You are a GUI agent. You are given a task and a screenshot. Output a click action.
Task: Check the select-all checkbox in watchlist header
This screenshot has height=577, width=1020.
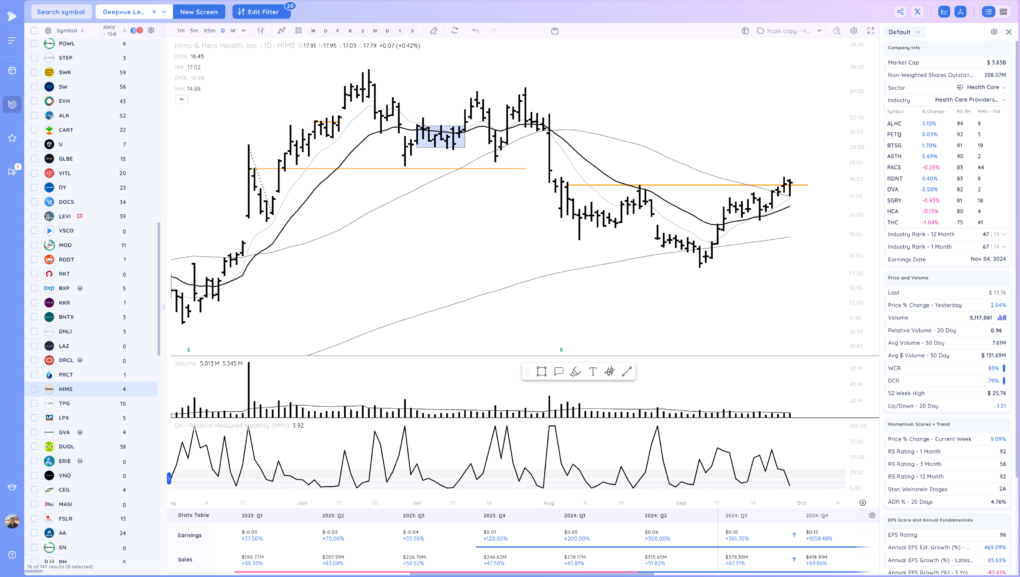point(34,31)
